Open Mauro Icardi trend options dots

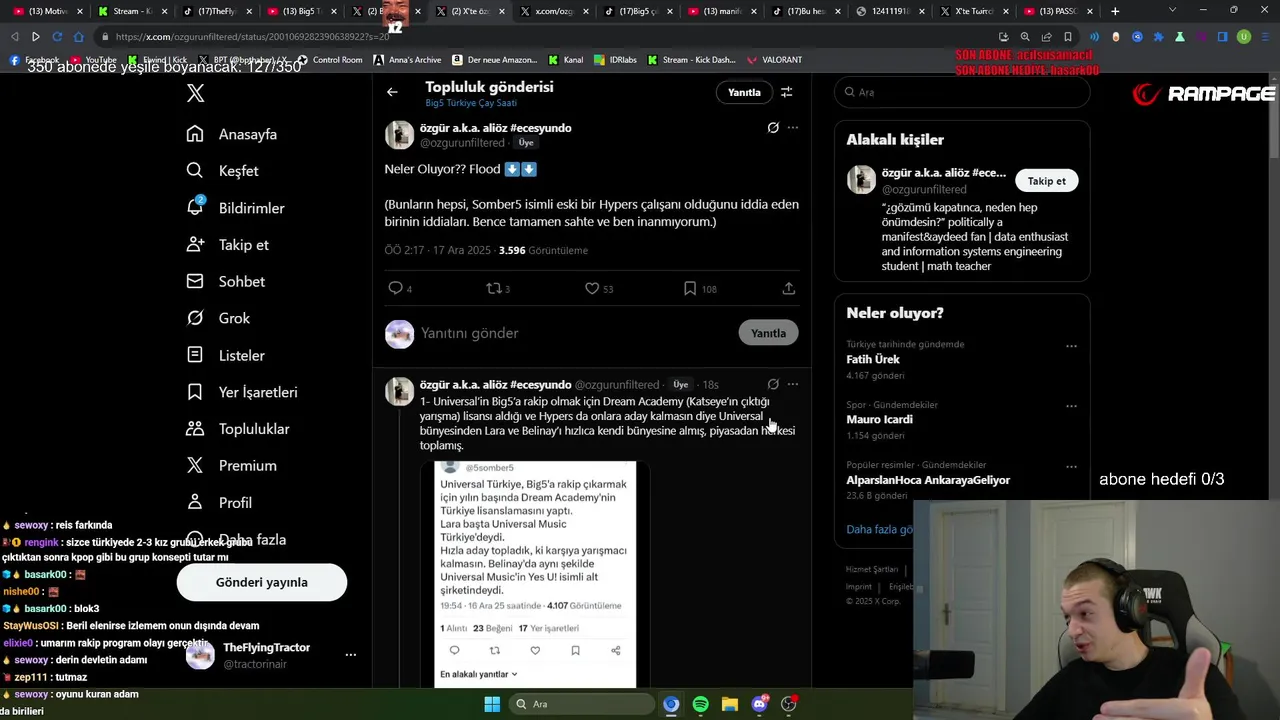tap(1071, 406)
